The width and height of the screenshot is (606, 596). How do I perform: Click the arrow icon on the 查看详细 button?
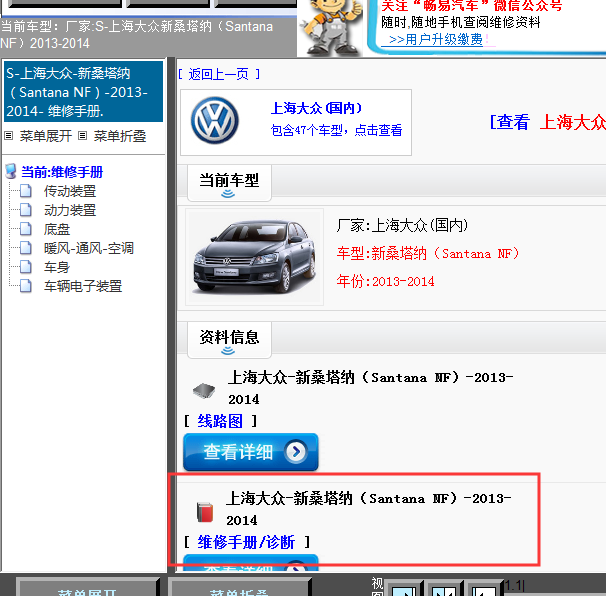pos(296,451)
